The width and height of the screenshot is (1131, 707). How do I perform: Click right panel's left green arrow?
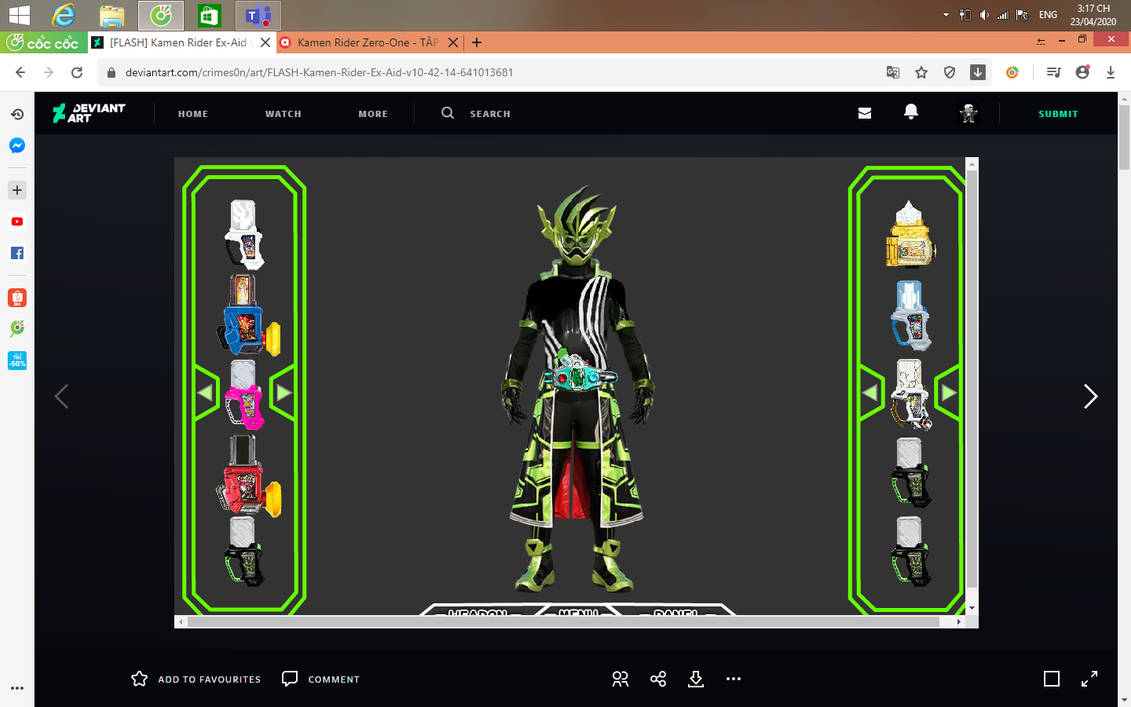(x=871, y=392)
